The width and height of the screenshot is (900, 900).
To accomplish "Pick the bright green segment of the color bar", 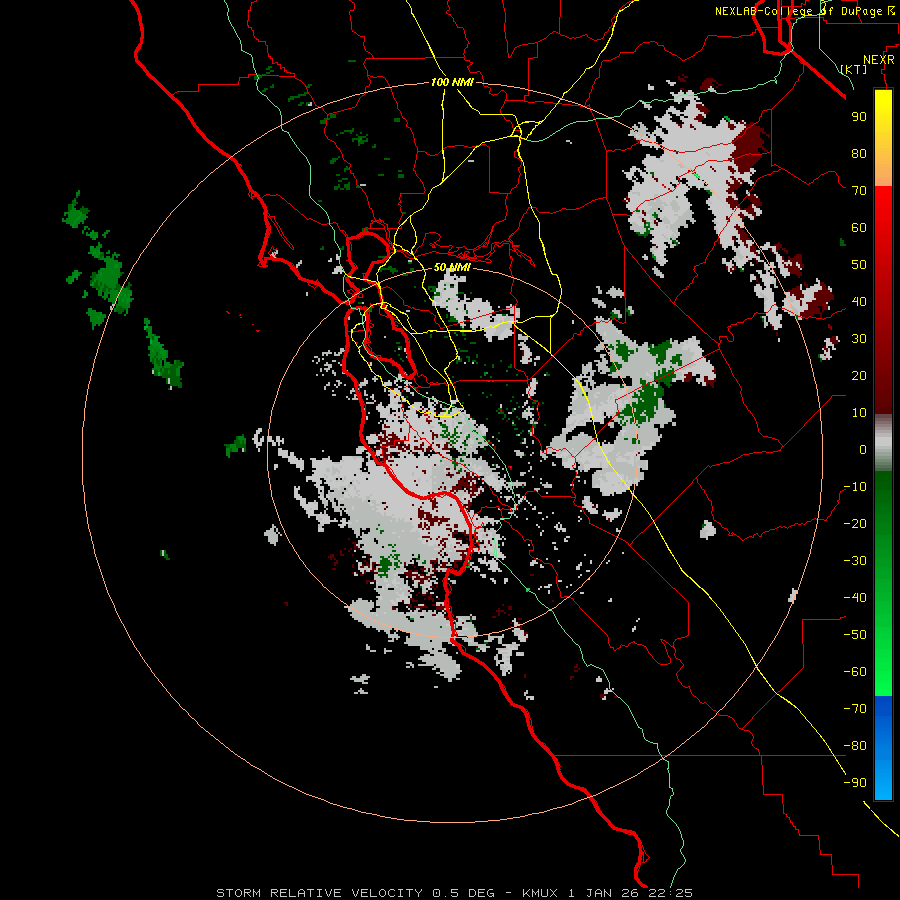I will tap(883, 660).
